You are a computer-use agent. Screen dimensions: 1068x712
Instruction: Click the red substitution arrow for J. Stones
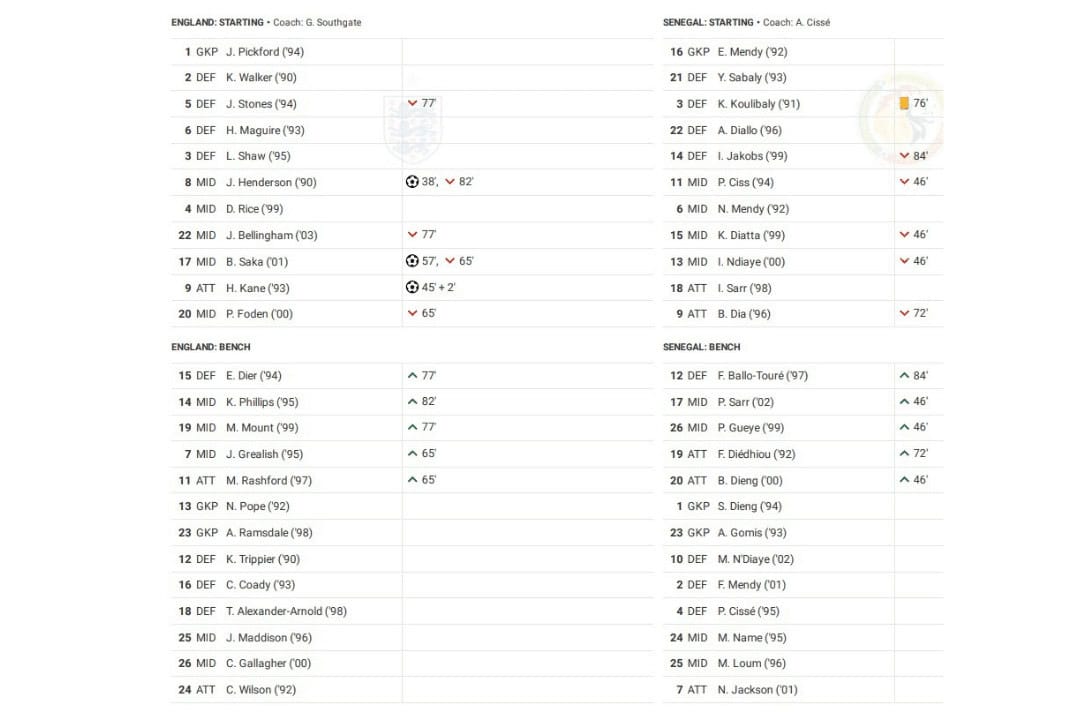coord(412,103)
